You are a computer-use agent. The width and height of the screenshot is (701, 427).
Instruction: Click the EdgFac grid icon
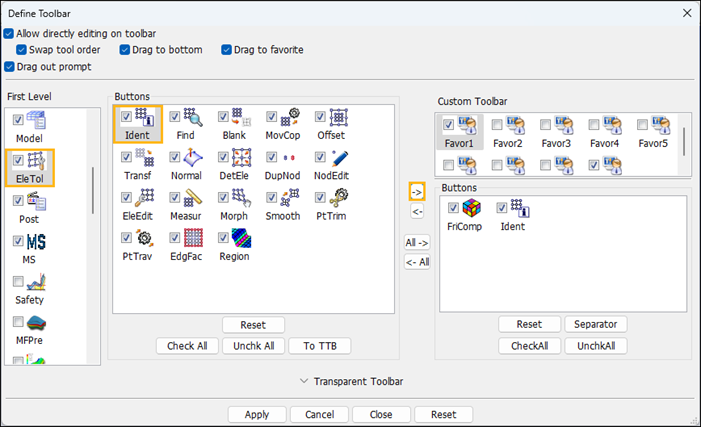(192, 239)
